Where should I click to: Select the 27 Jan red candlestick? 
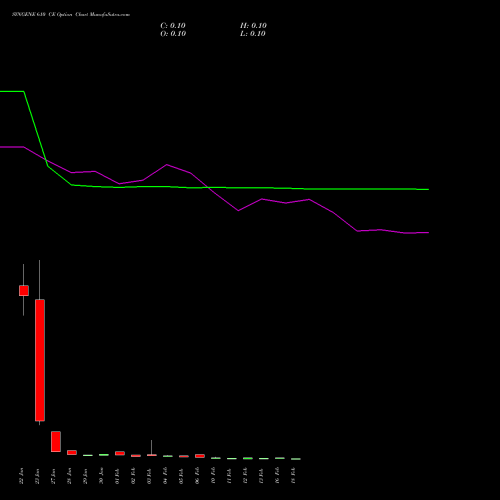[x=56, y=442]
